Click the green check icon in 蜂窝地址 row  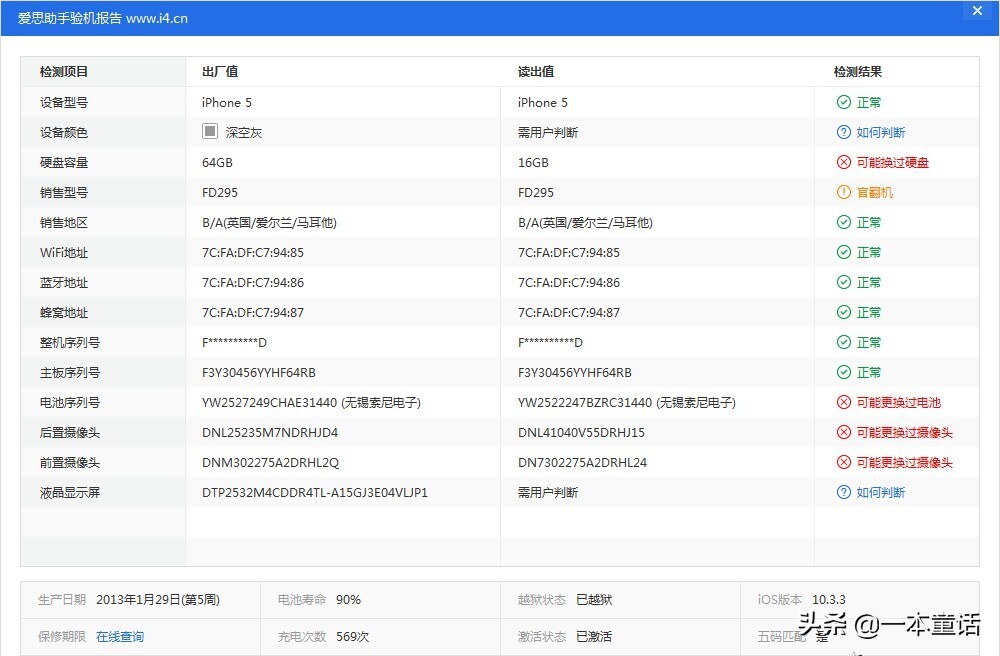(844, 312)
